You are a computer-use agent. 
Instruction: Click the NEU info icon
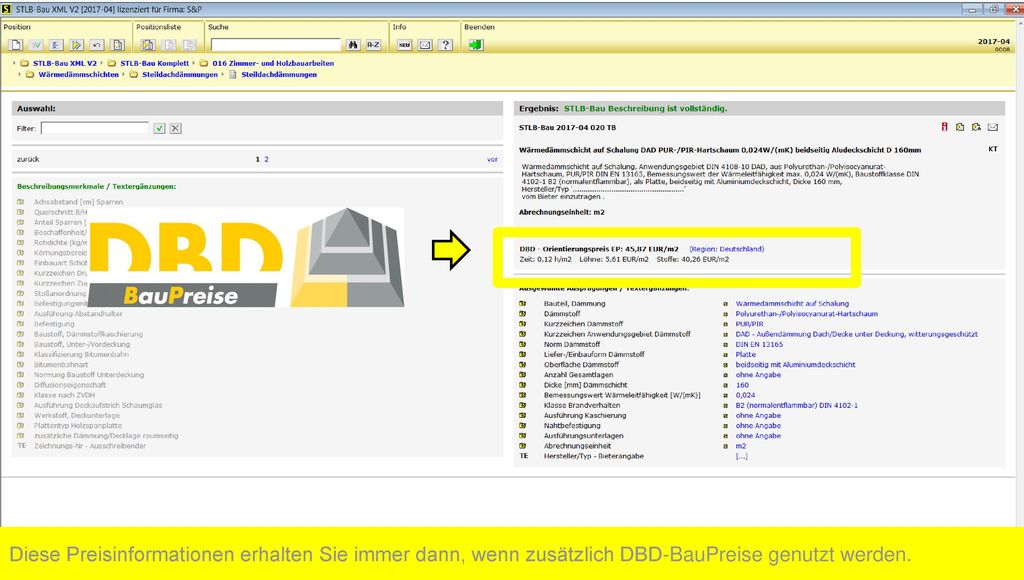(404, 45)
